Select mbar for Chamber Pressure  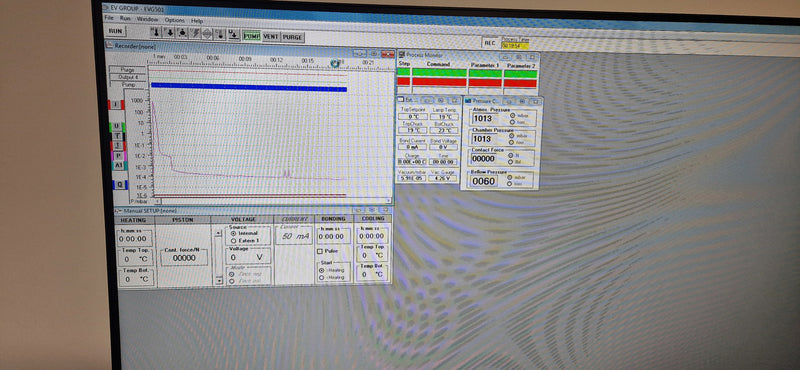(x=512, y=136)
